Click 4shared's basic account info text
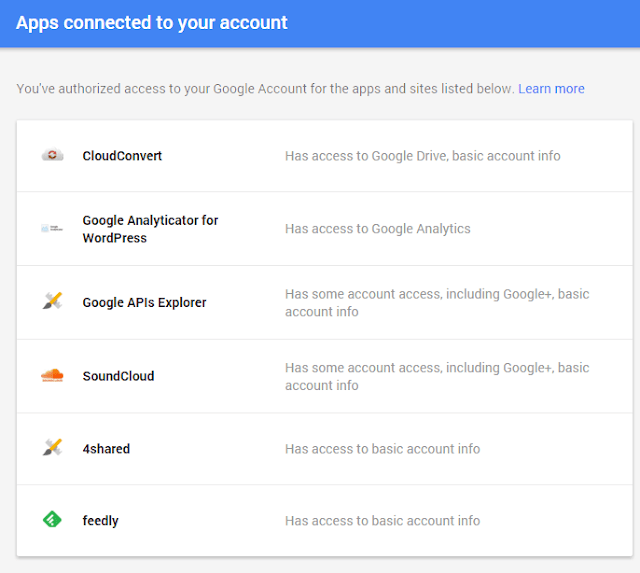This screenshot has width=640, height=573. click(x=382, y=449)
